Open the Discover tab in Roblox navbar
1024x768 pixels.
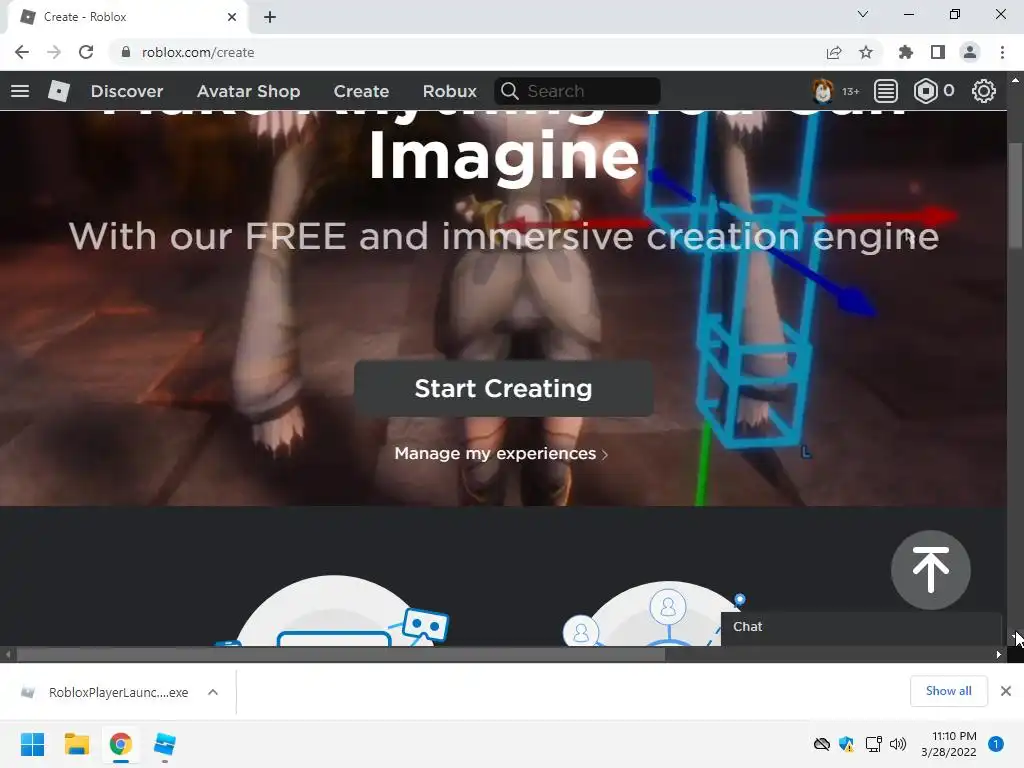click(x=127, y=91)
